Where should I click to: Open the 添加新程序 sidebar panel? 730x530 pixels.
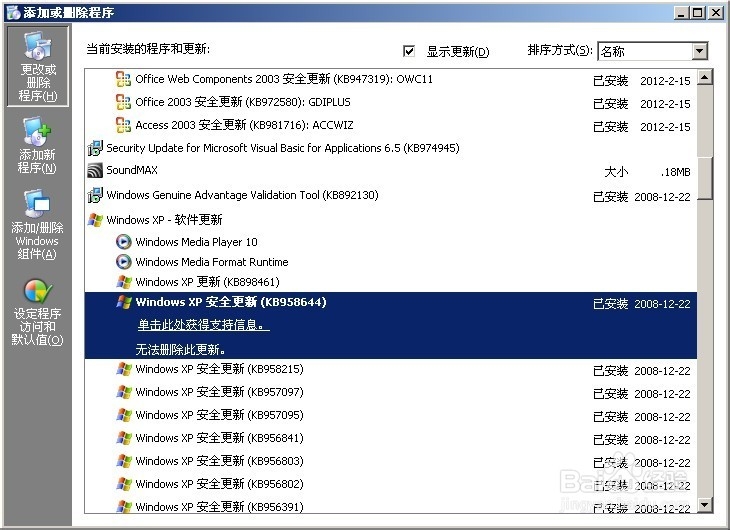coord(37,145)
